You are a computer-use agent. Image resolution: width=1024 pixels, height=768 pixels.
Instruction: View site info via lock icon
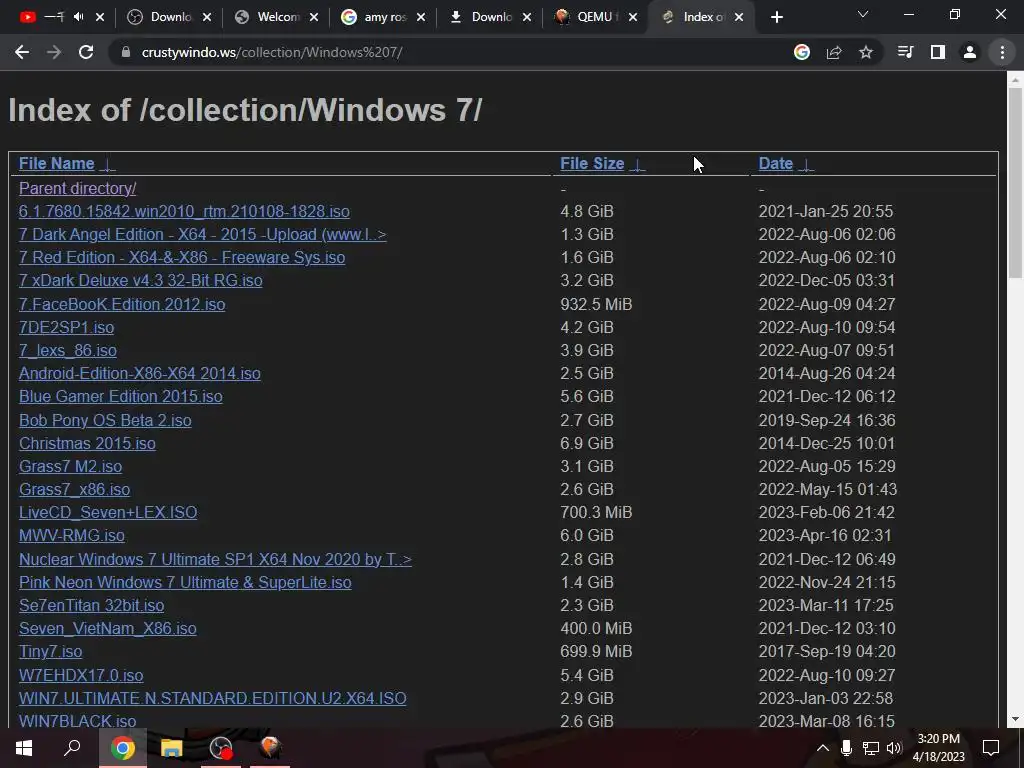[125, 52]
